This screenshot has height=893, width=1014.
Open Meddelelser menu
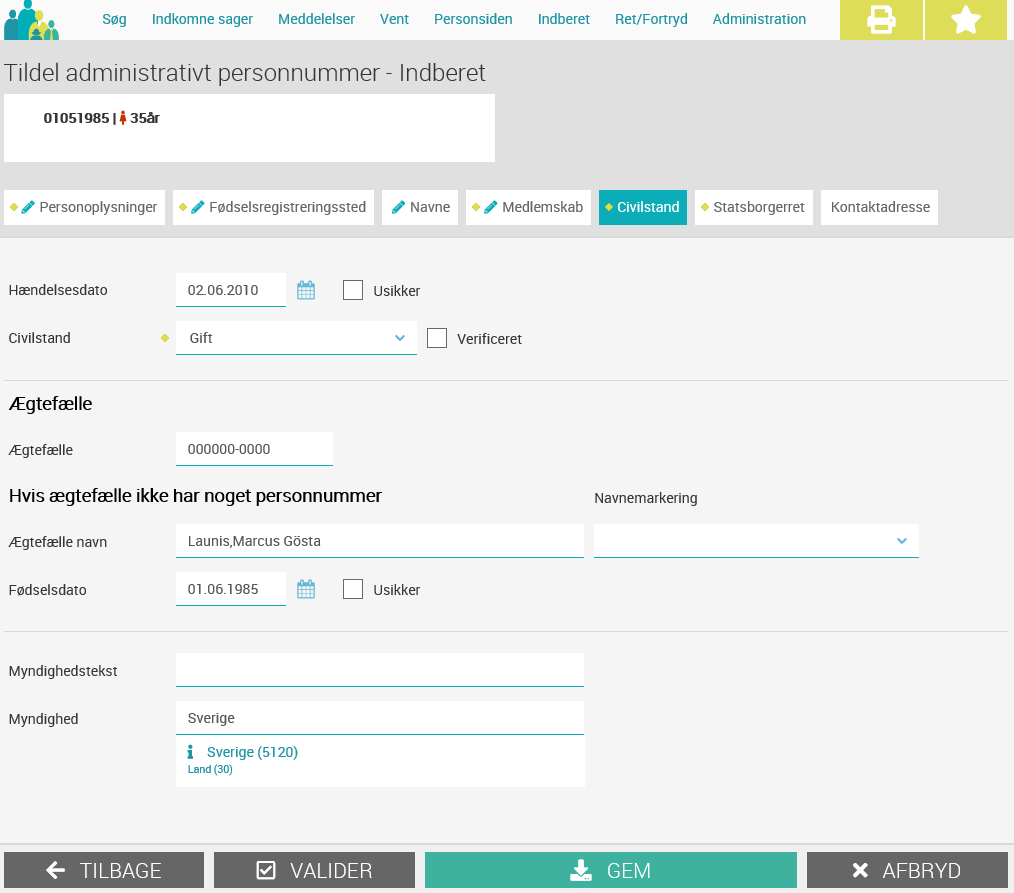316,19
